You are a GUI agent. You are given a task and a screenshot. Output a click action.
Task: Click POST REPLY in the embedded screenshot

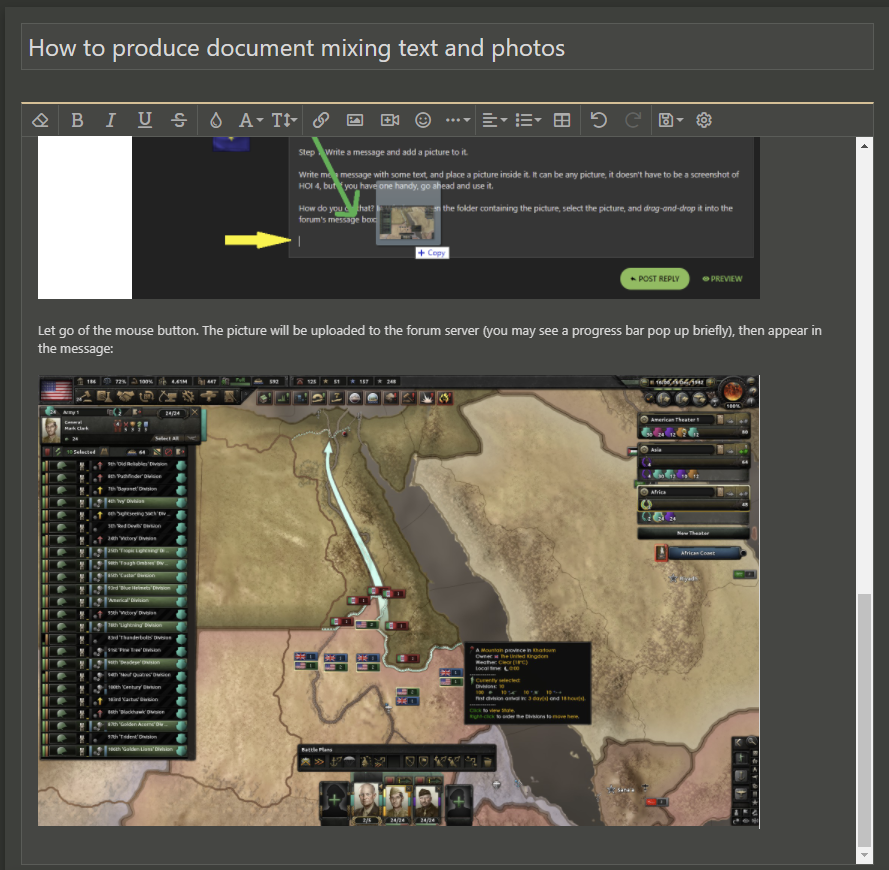coord(654,279)
